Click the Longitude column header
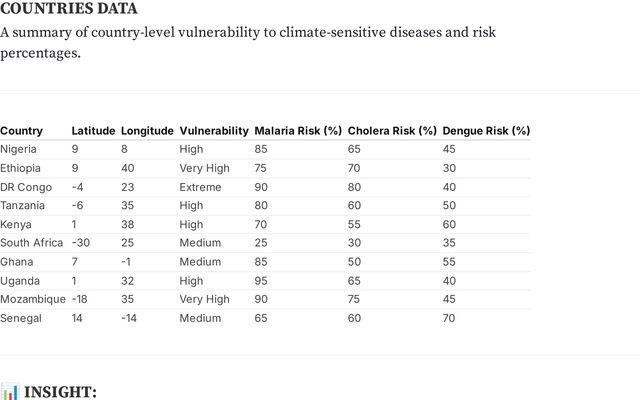Viewport: 640px width, 400px height. [147, 131]
